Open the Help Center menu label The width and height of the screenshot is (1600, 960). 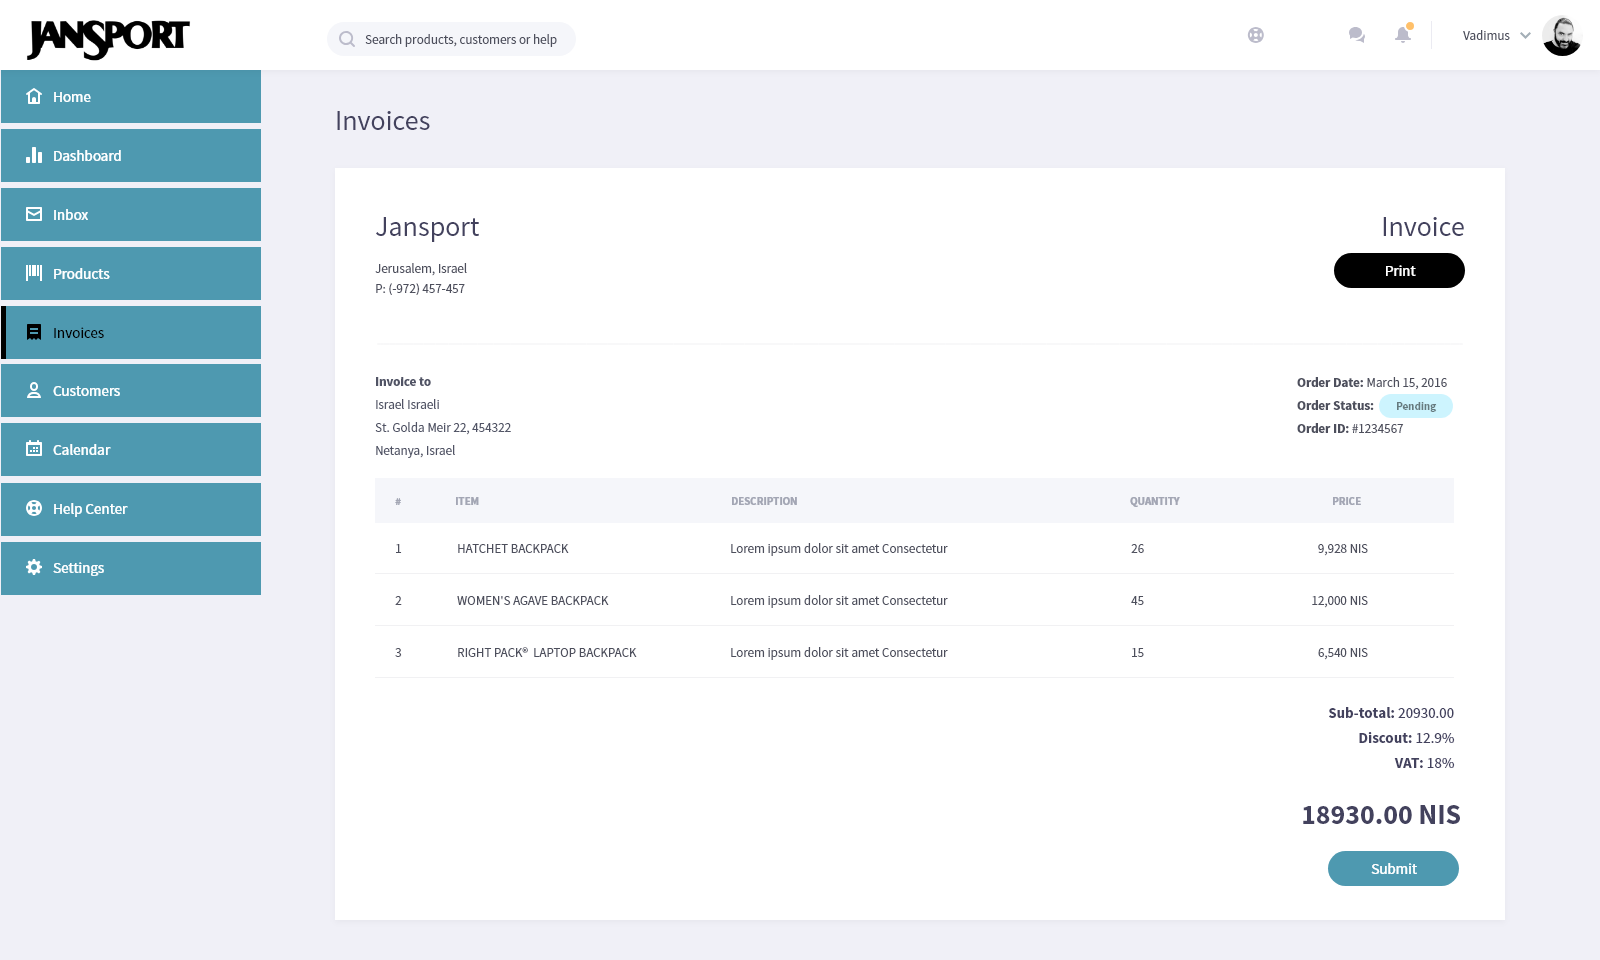[90, 508]
